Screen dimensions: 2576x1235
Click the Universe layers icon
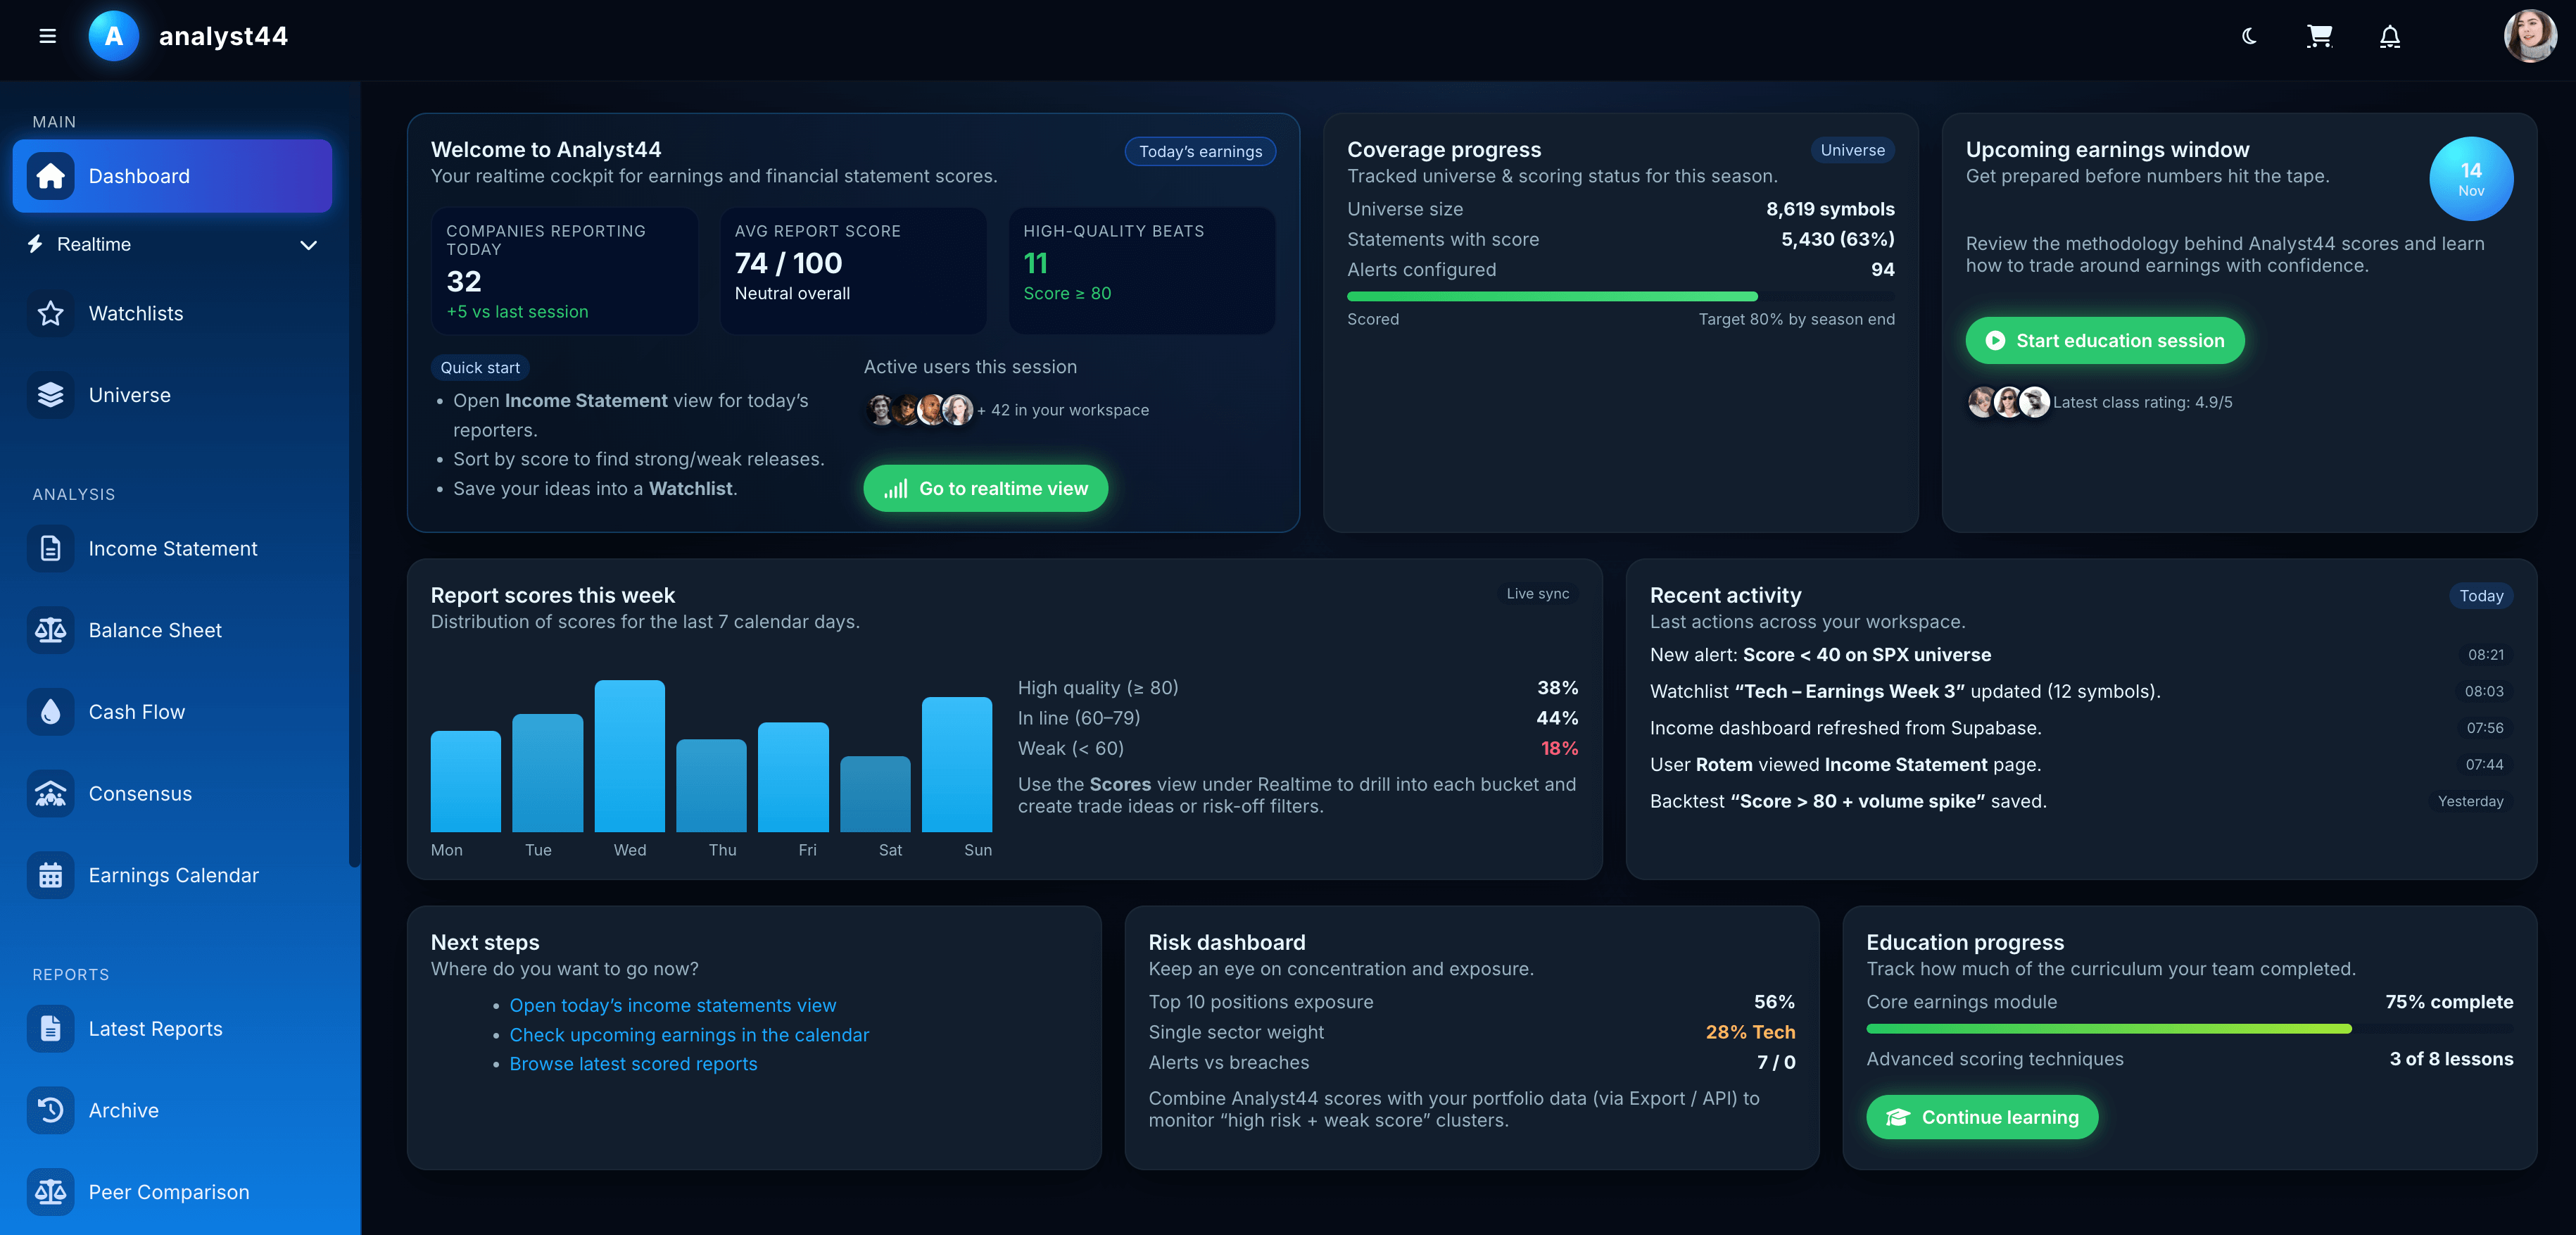pyautogui.click(x=50, y=394)
